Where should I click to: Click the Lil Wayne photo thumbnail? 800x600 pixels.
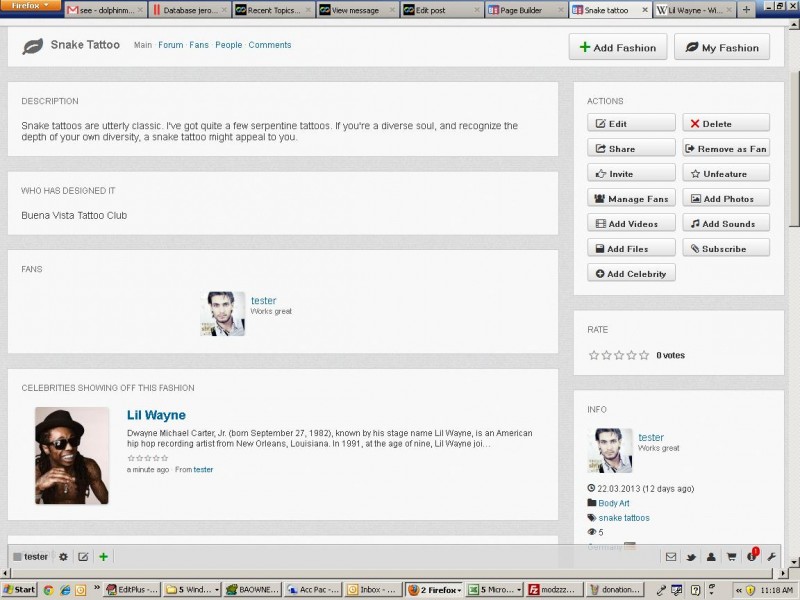click(72, 456)
